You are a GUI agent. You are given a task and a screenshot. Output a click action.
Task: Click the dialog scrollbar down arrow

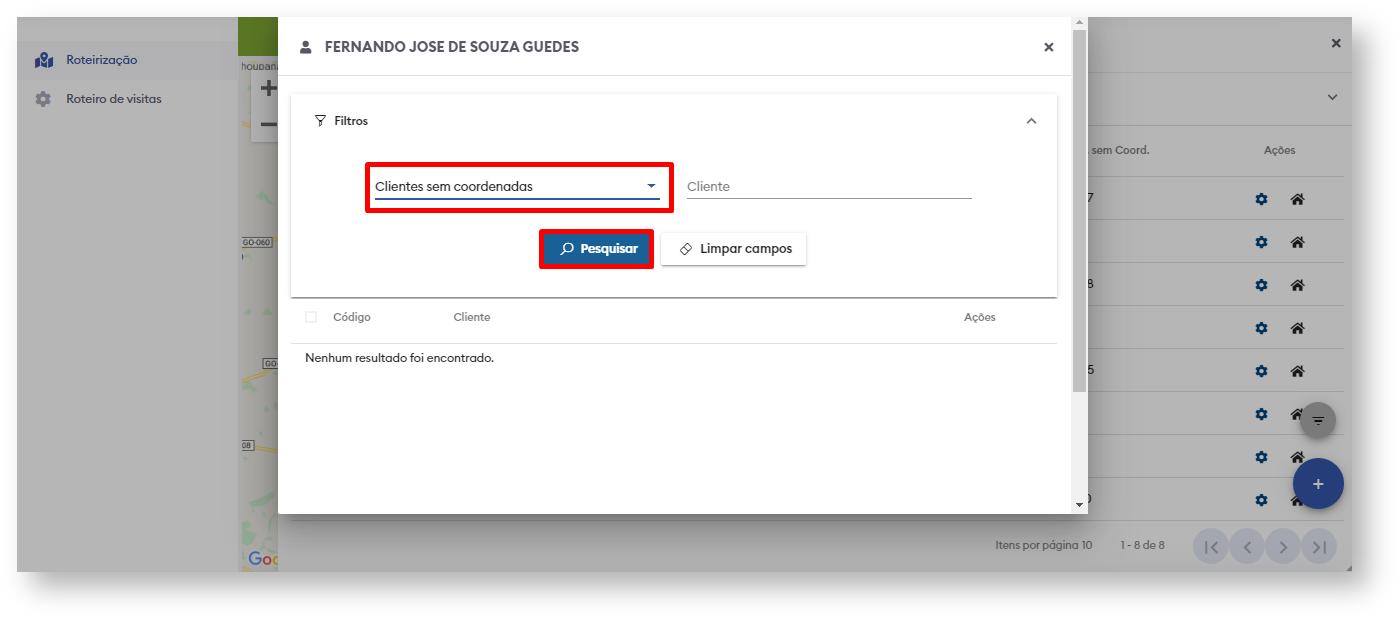1079,505
